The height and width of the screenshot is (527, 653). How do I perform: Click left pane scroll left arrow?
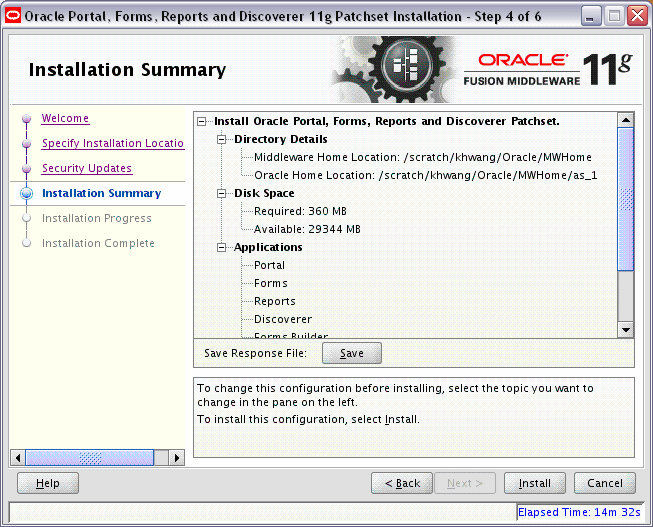click(17, 458)
